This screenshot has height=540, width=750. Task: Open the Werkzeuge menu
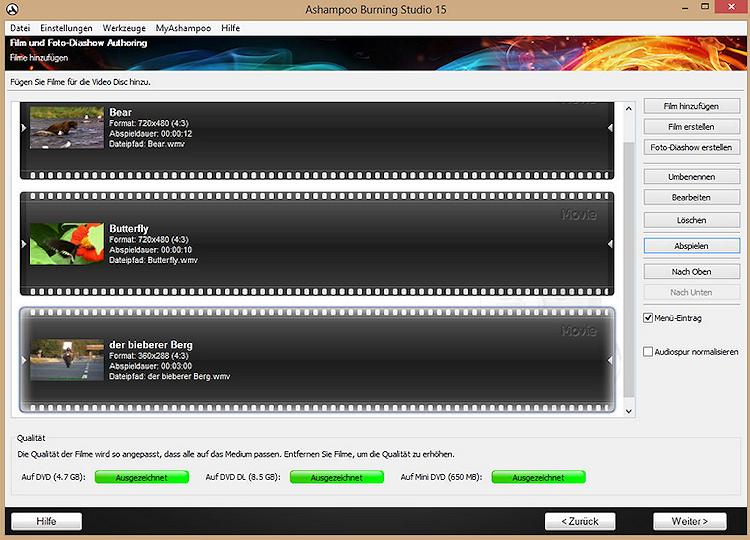(124, 28)
